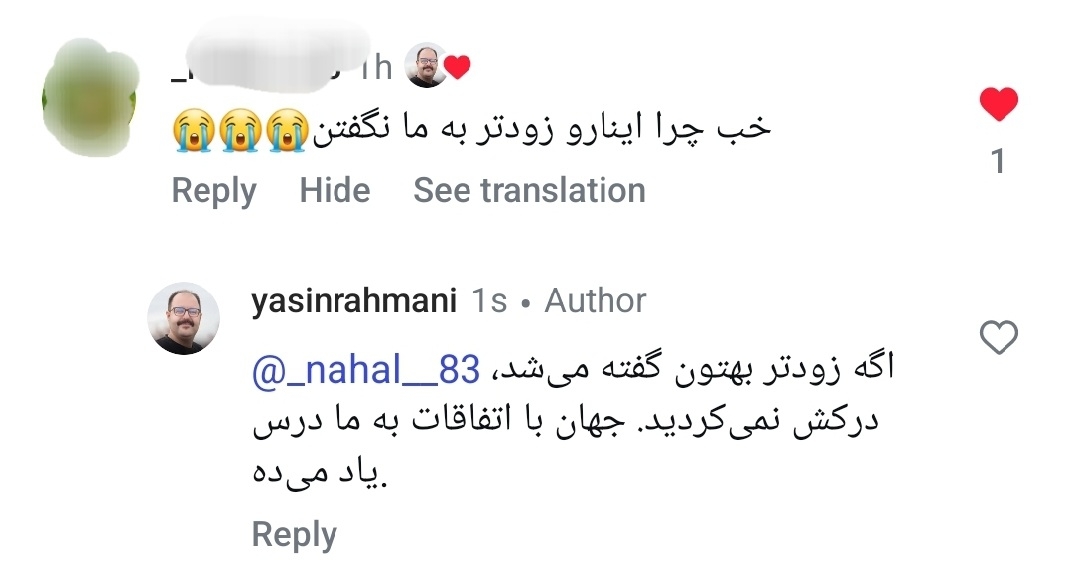Tap the 1h timestamp on the top comment
The image size is (1072, 586).
[375, 67]
